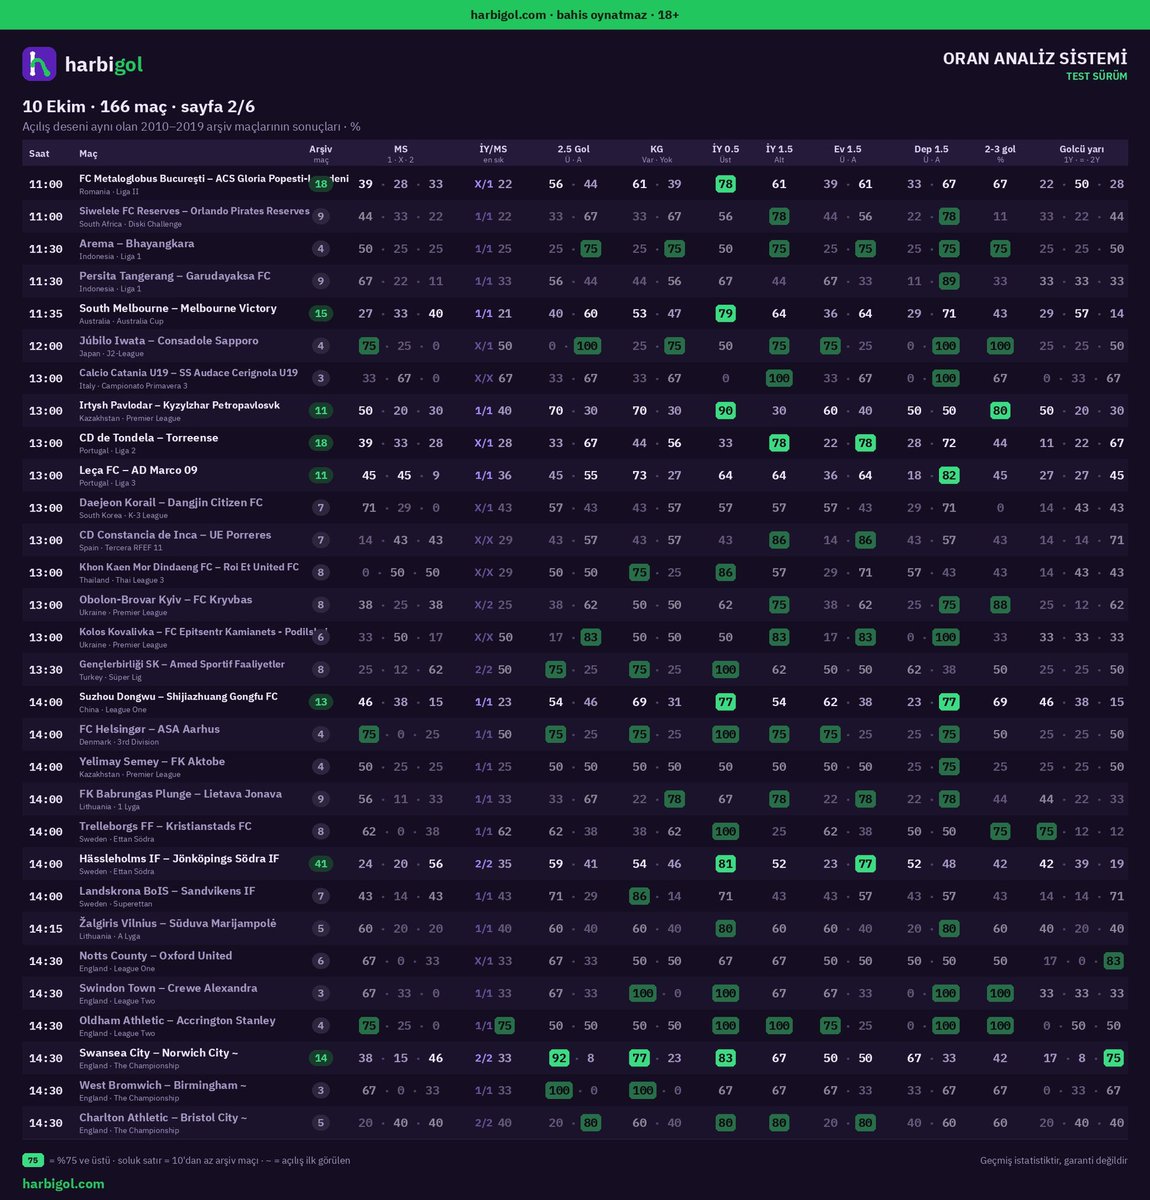Select Oldham Athletic – Accrington Stanley match
1150x1200 pixels.
click(575, 1026)
